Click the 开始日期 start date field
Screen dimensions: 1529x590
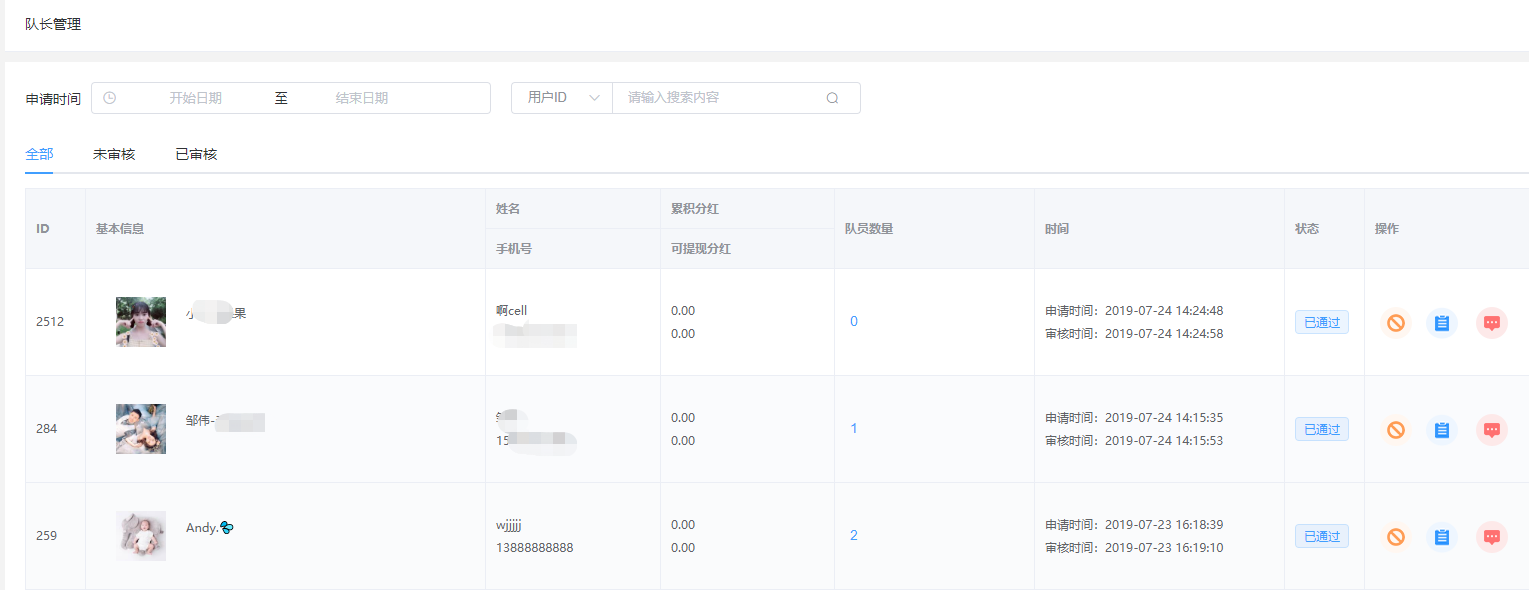(195, 98)
